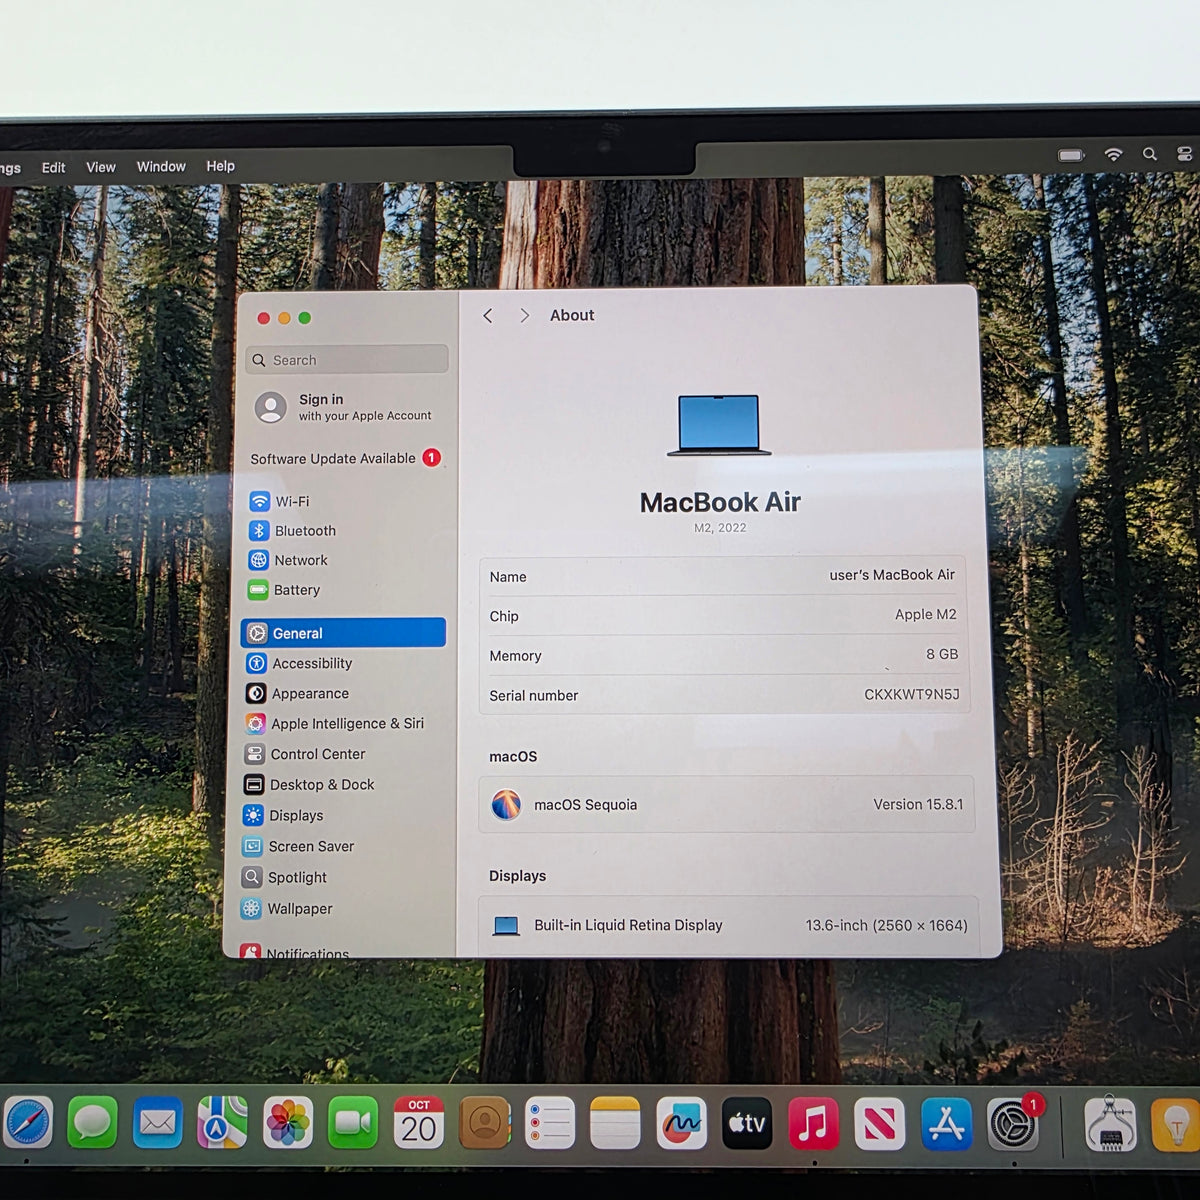
Task: Open Freeform from the Dock
Action: tap(681, 1122)
